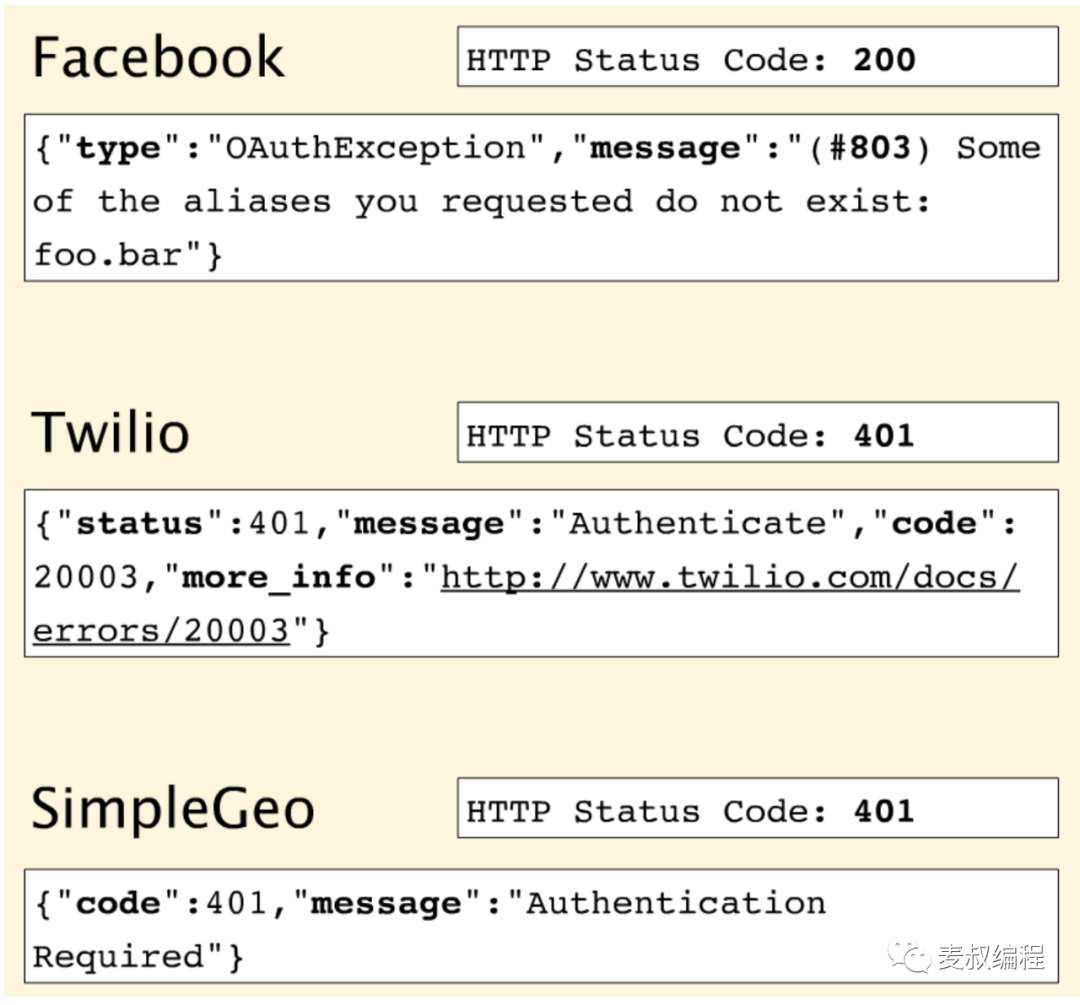This screenshot has height=1005, width=1080.
Task: Select SimpleGeo's HTTP Status Code: 401 box
Action: [x=758, y=807]
